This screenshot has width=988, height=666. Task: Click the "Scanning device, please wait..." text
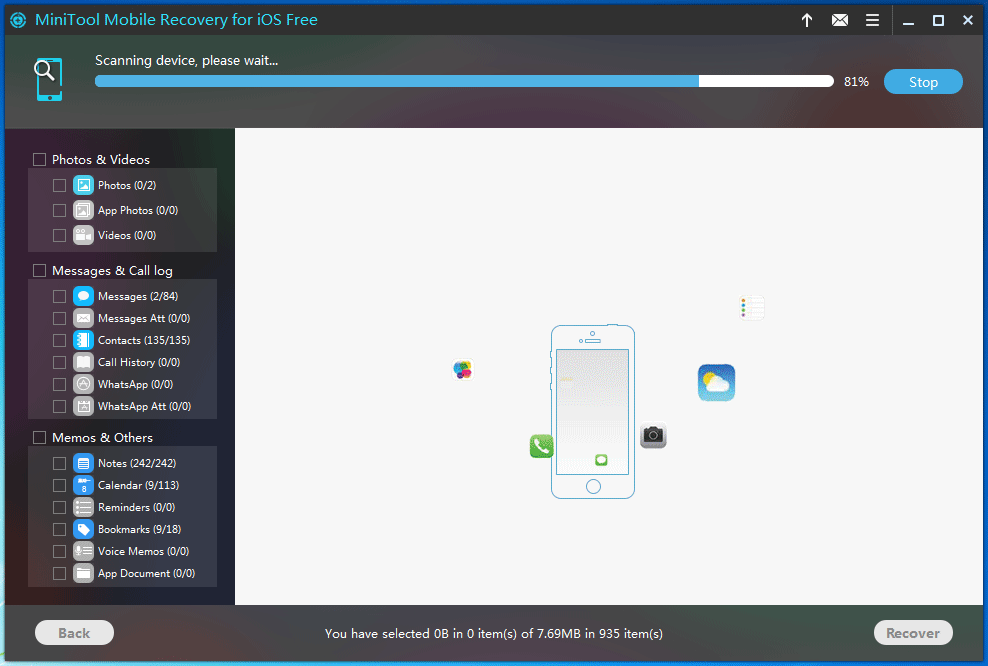pos(187,60)
